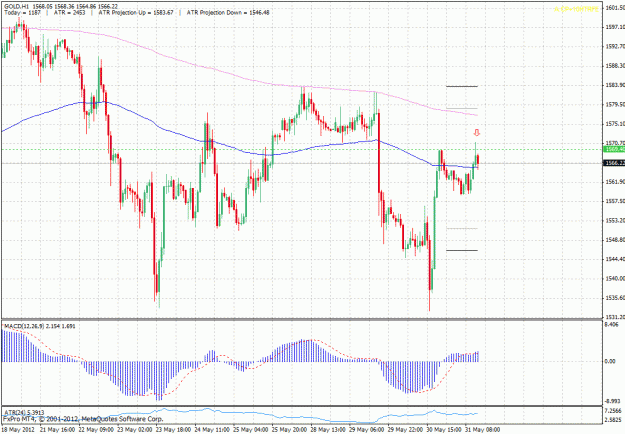Image resolution: width=625 pixels, height=434 pixels.
Task: Click the Today = 1187 readout
Action: click(x=22, y=13)
